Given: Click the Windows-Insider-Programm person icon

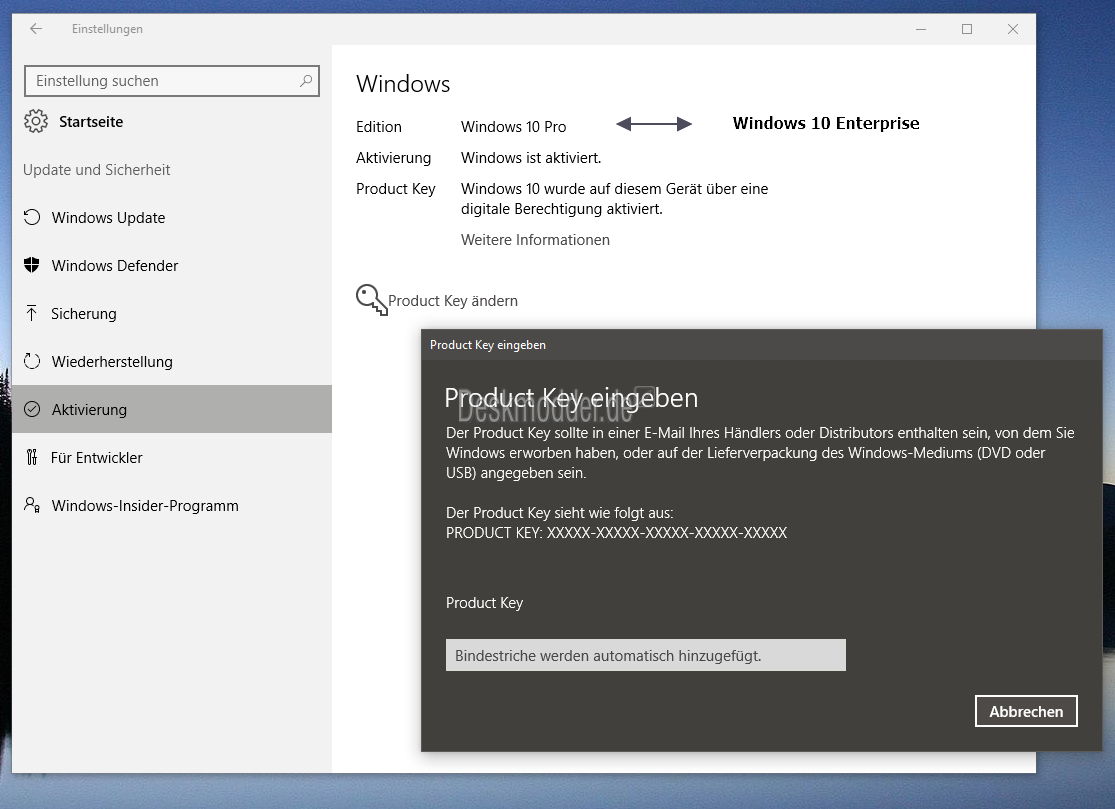Looking at the screenshot, I should (32, 505).
